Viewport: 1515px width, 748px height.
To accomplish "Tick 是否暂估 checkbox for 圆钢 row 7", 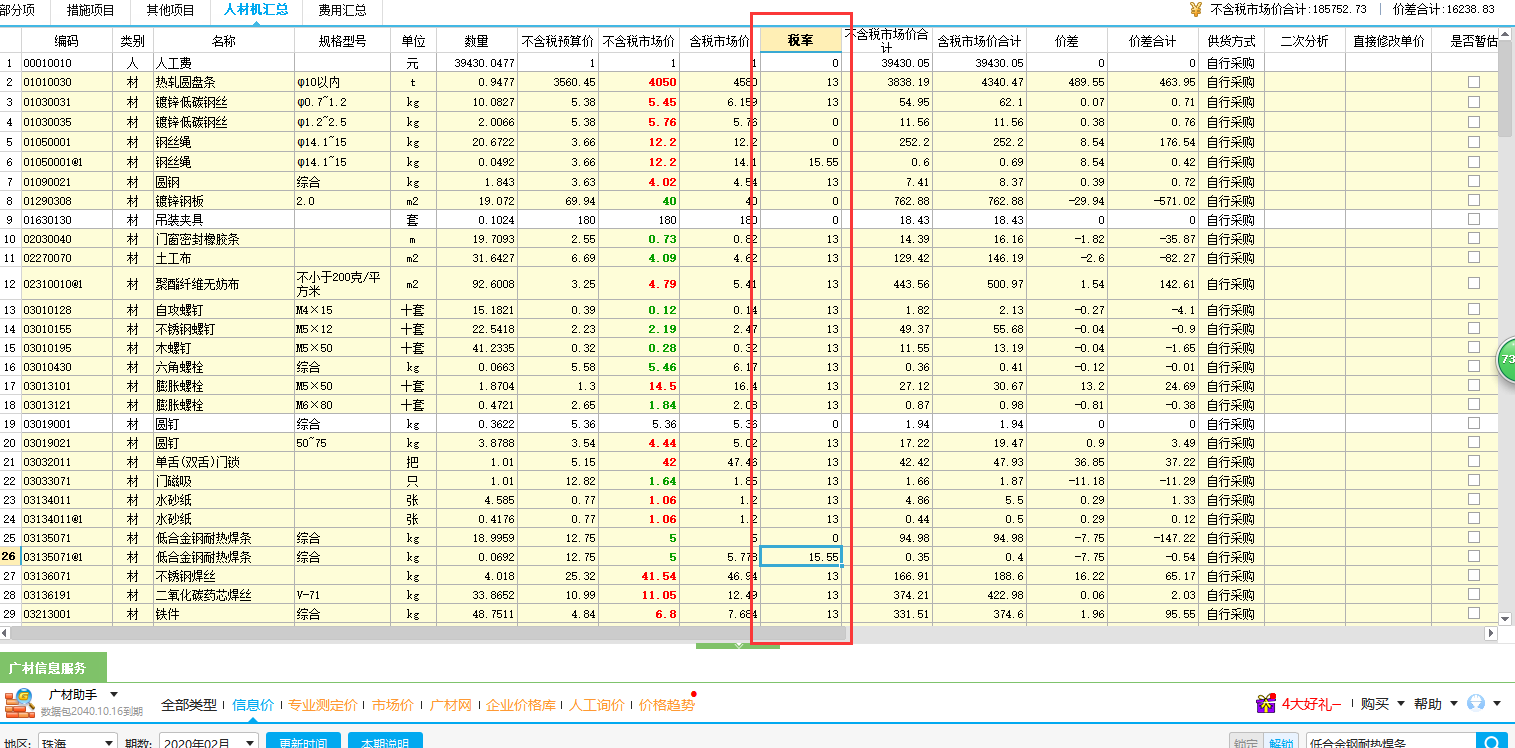I will 1474,181.
